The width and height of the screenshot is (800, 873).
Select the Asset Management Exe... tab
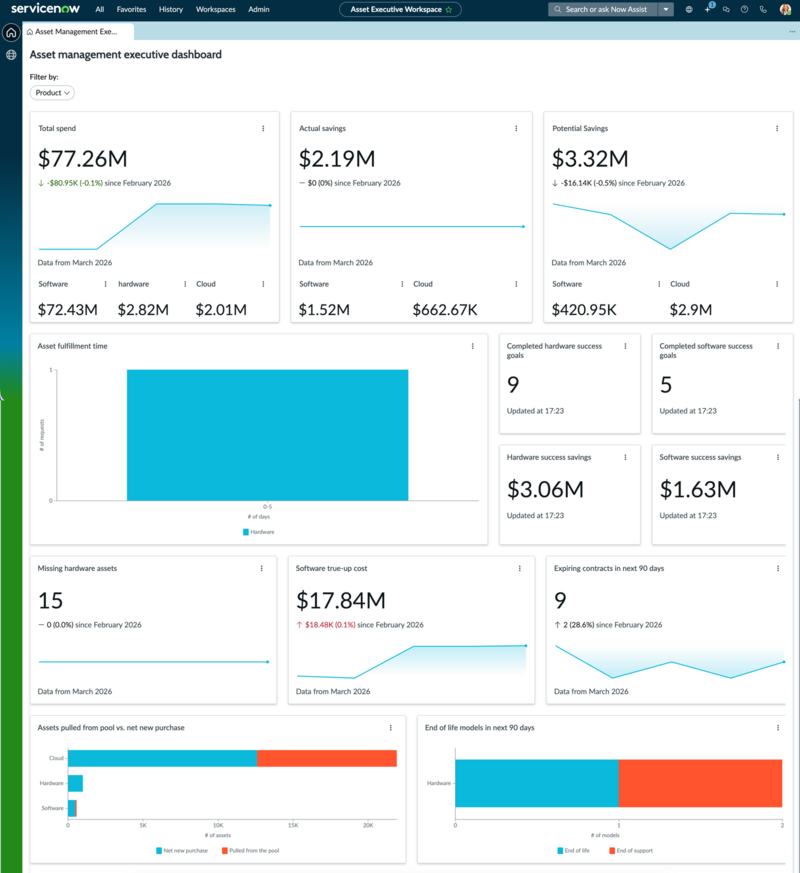pyautogui.click(x=76, y=32)
